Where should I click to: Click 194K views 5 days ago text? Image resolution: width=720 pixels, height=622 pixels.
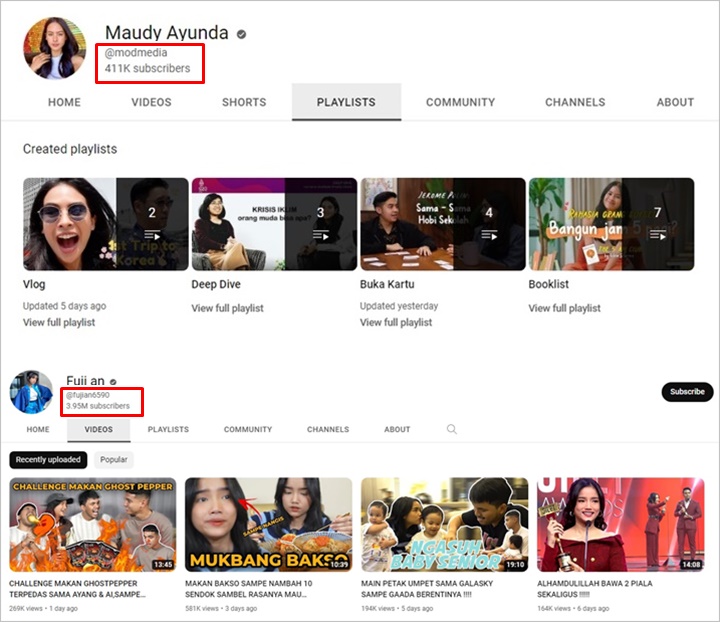(x=397, y=609)
